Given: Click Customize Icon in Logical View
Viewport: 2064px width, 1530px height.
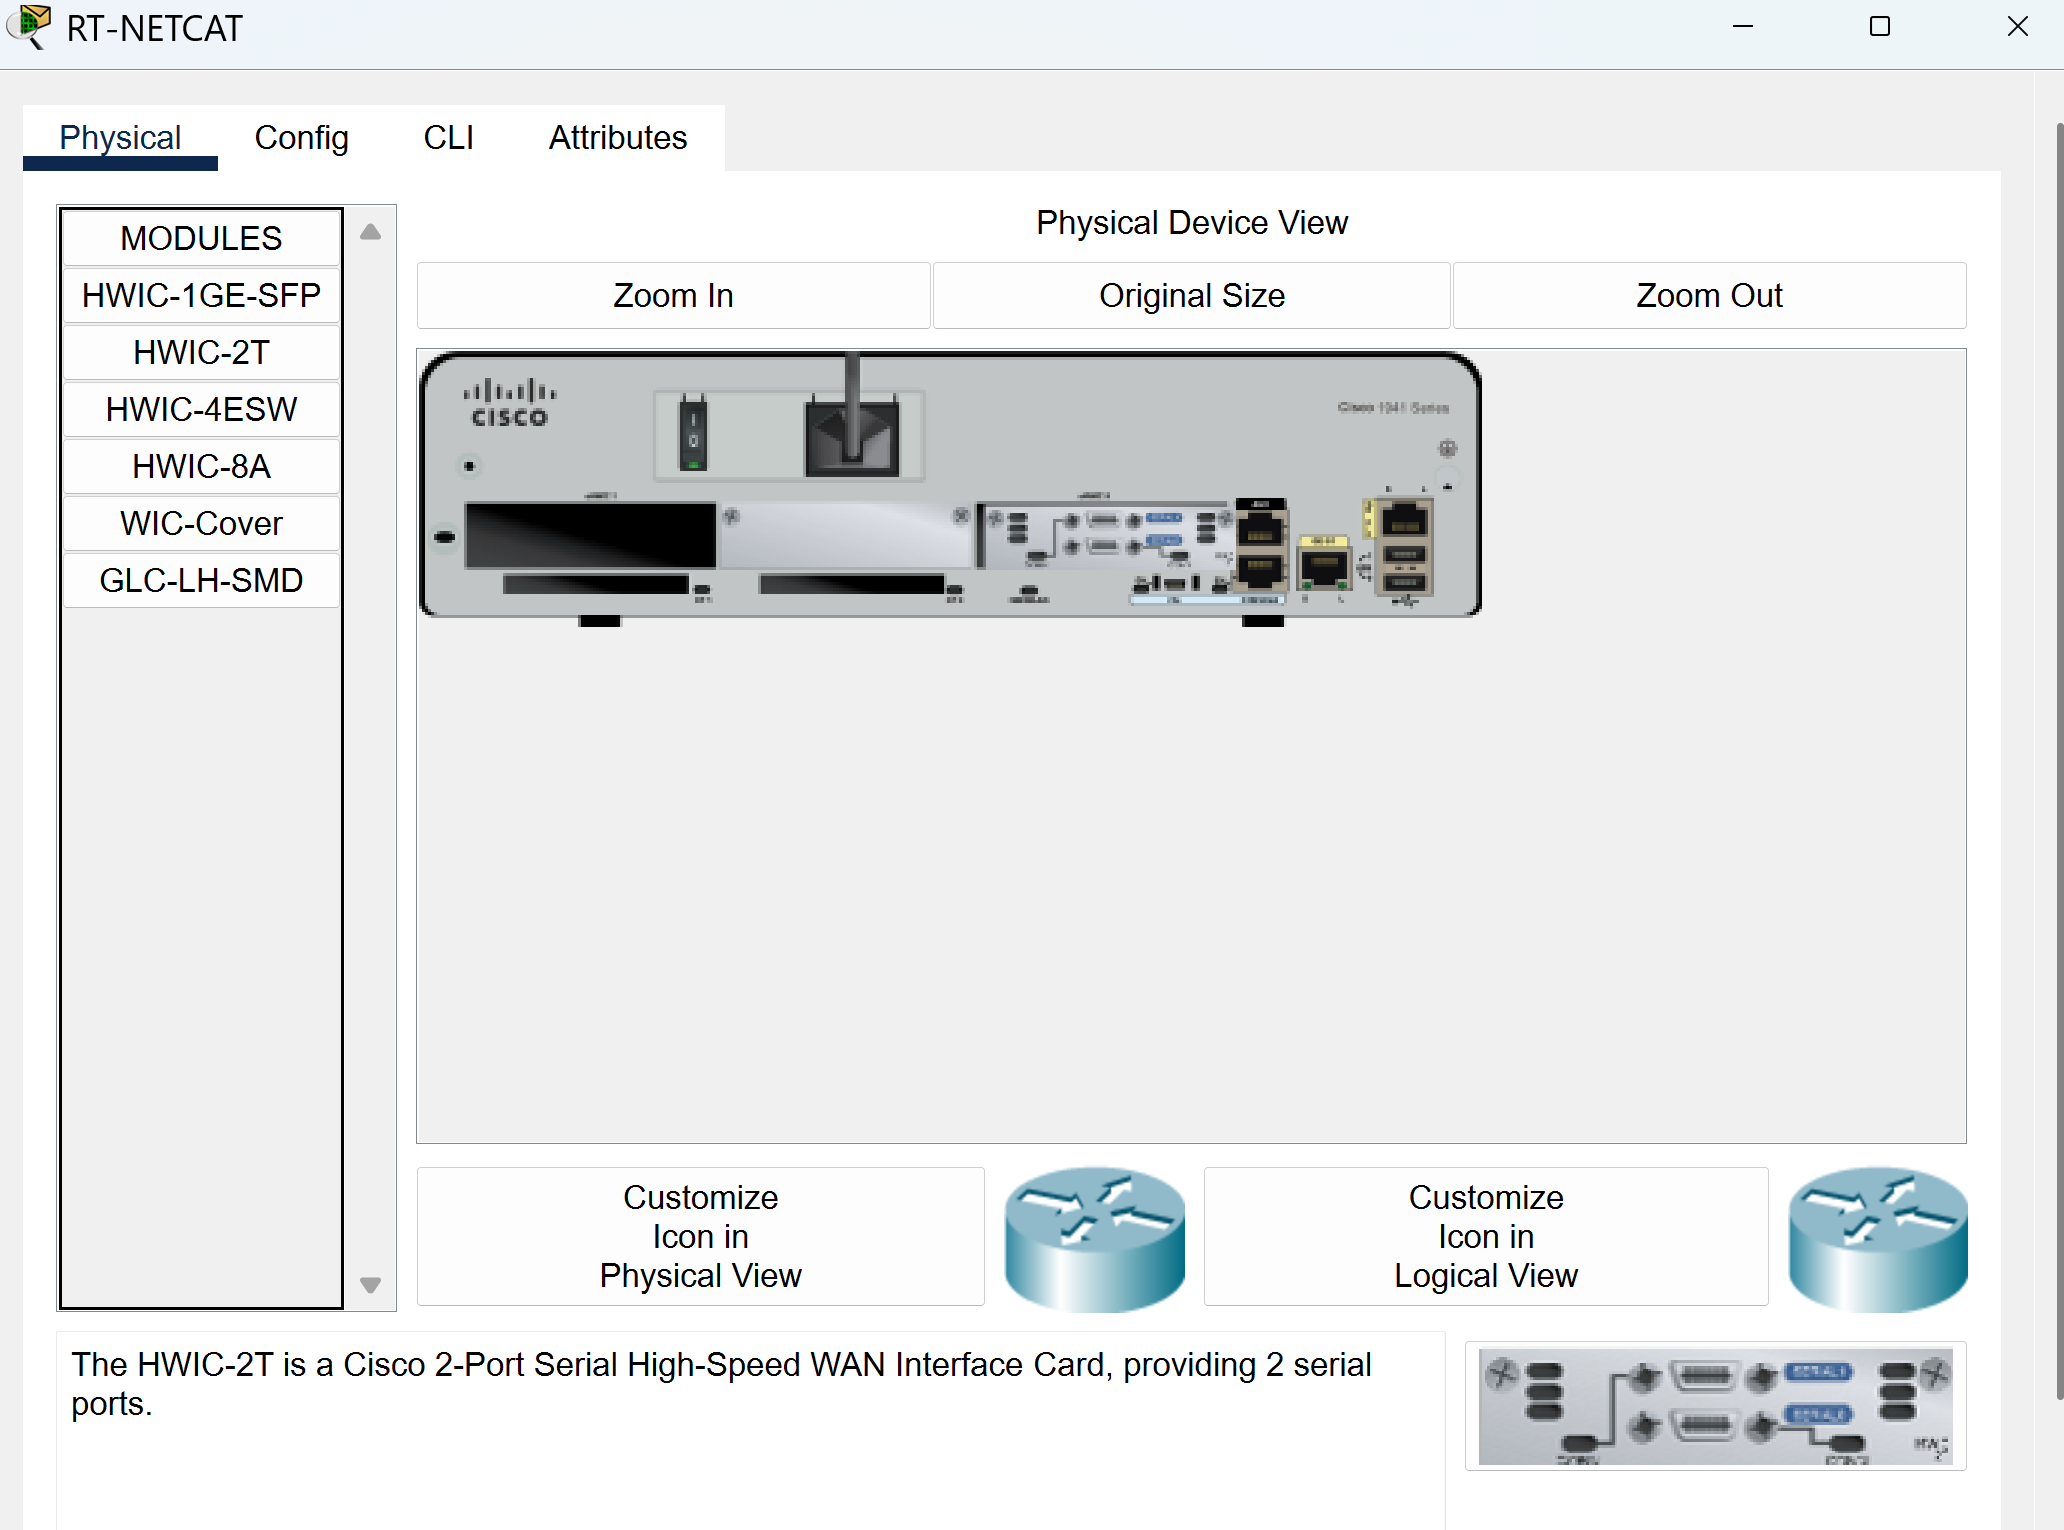Looking at the screenshot, I should point(1486,1236).
